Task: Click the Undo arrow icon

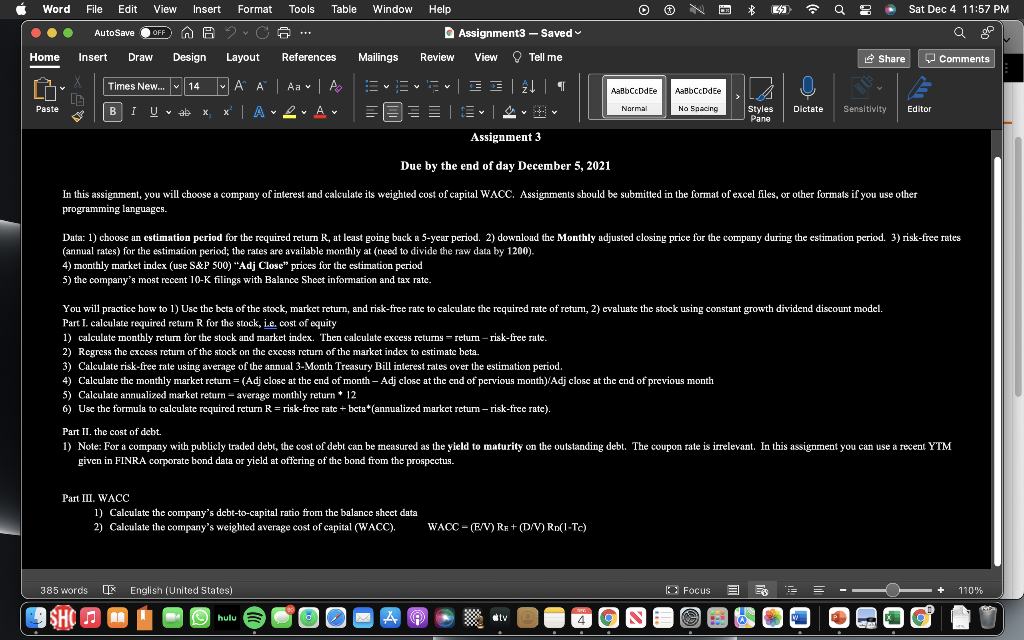Action: (x=230, y=33)
